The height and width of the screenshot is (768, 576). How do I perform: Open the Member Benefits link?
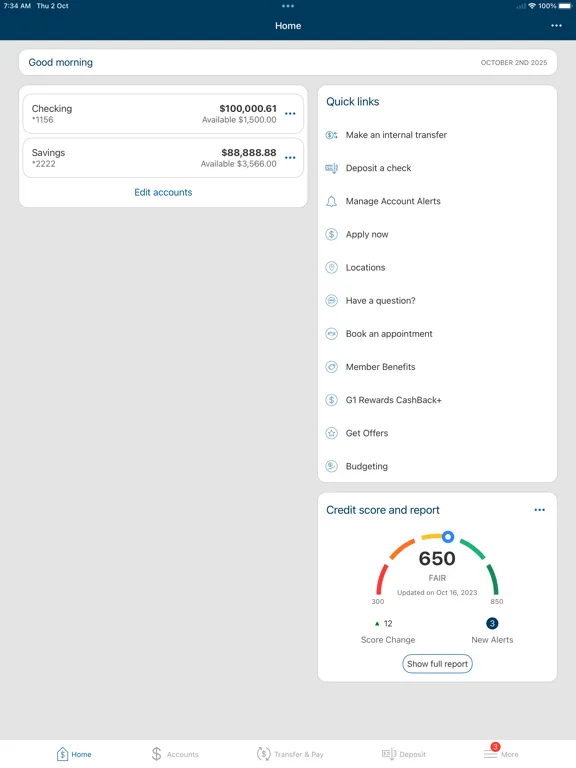(x=381, y=367)
